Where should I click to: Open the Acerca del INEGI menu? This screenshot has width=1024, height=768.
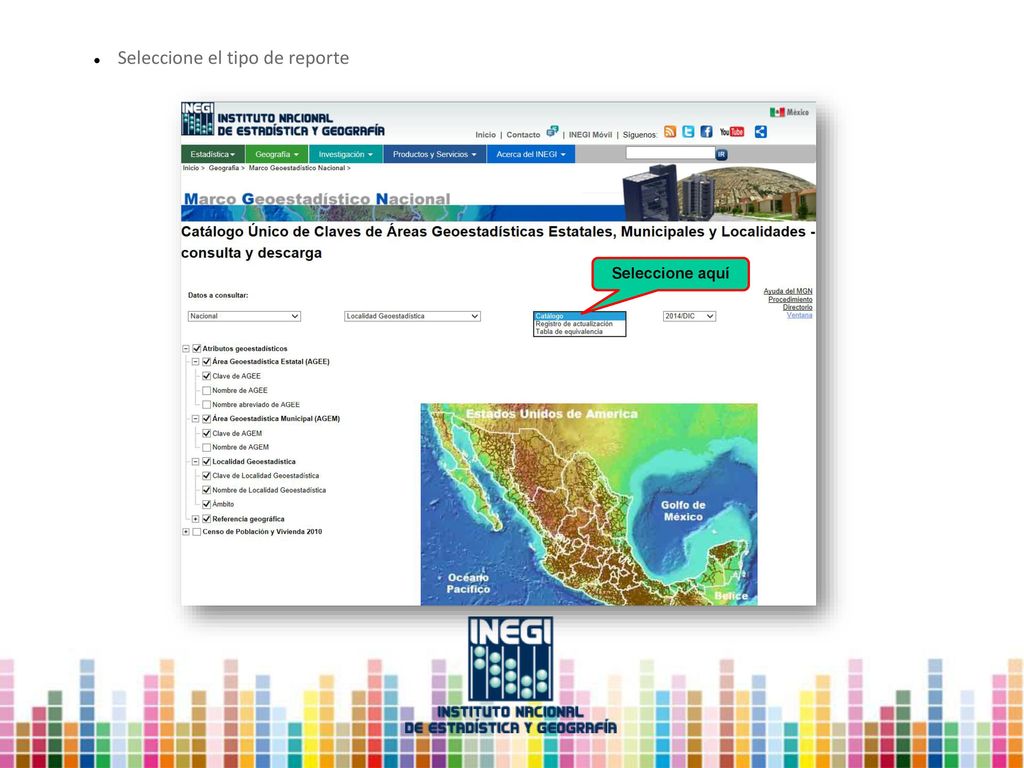(x=531, y=154)
